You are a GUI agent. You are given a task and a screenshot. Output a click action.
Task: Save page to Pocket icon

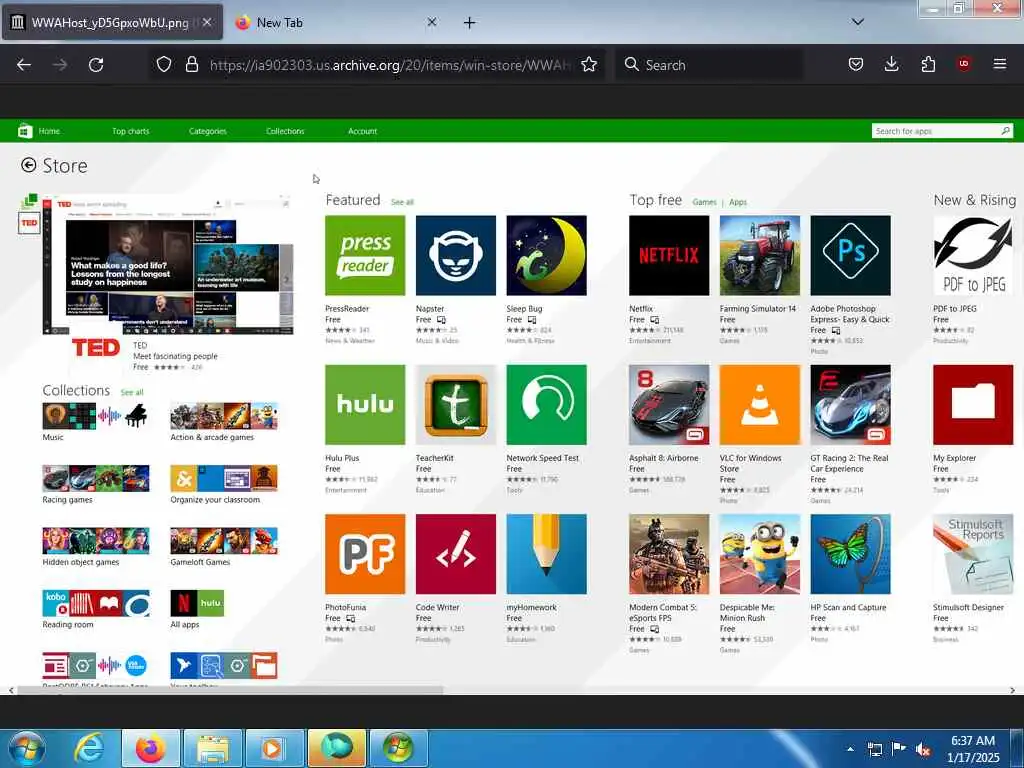coord(856,64)
